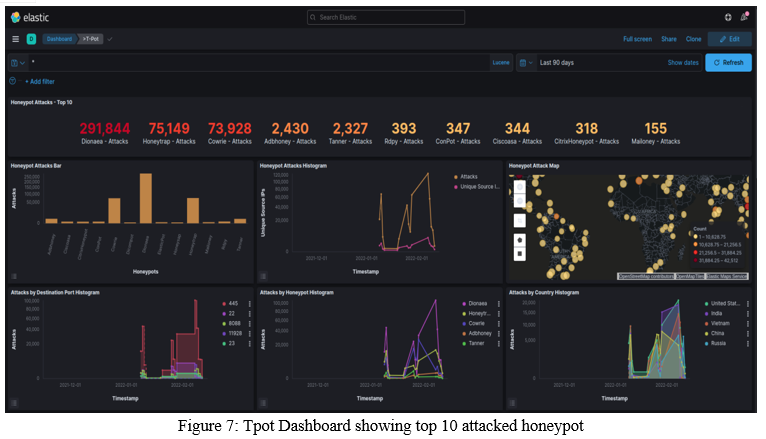Open the space selector D avatar
Image resolution: width=766 pixels, height=439 pixels.
(x=31, y=39)
